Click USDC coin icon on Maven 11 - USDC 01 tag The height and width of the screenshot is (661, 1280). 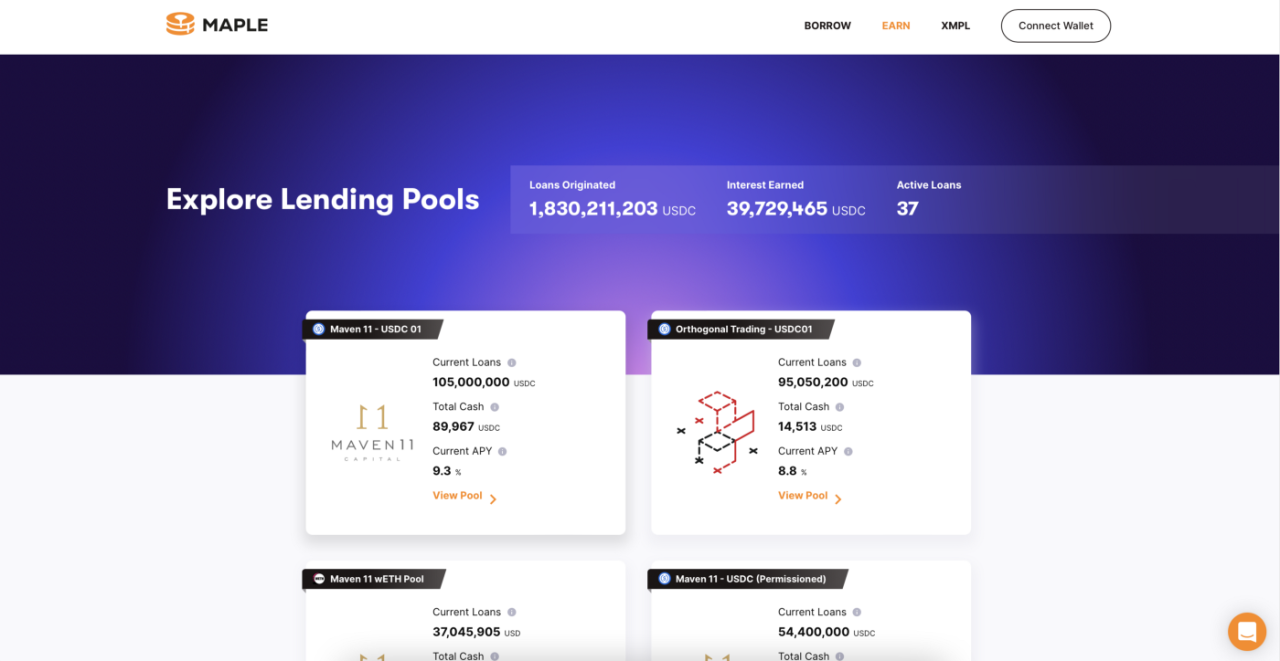coord(319,329)
